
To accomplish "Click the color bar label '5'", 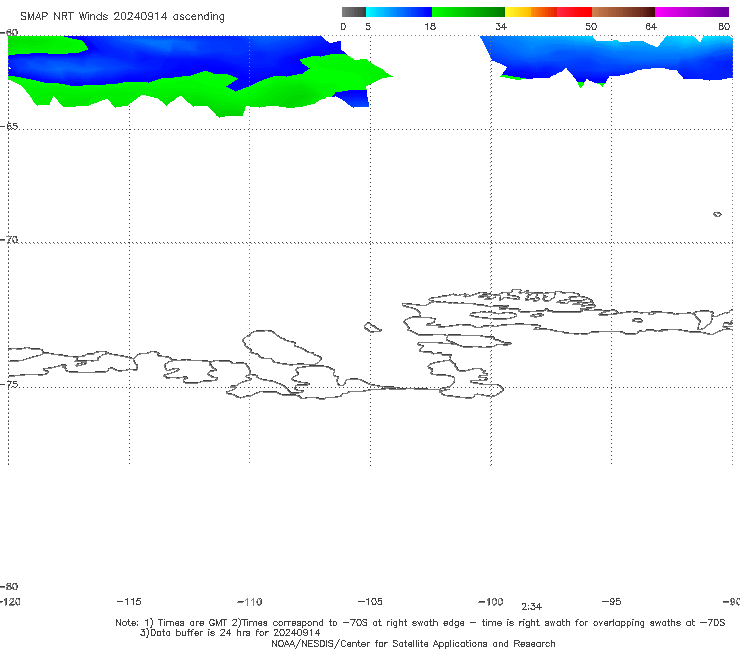I will click(368, 26).
